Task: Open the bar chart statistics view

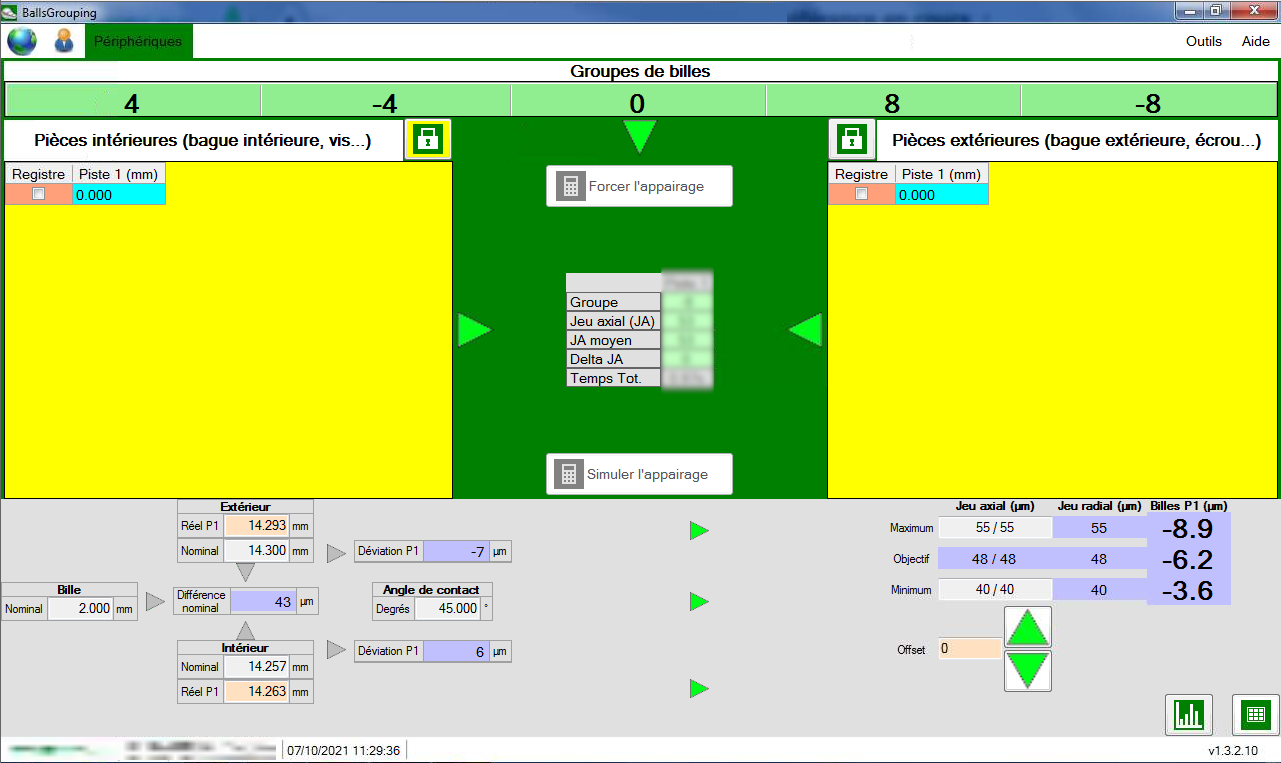Action: [1190, 715]
